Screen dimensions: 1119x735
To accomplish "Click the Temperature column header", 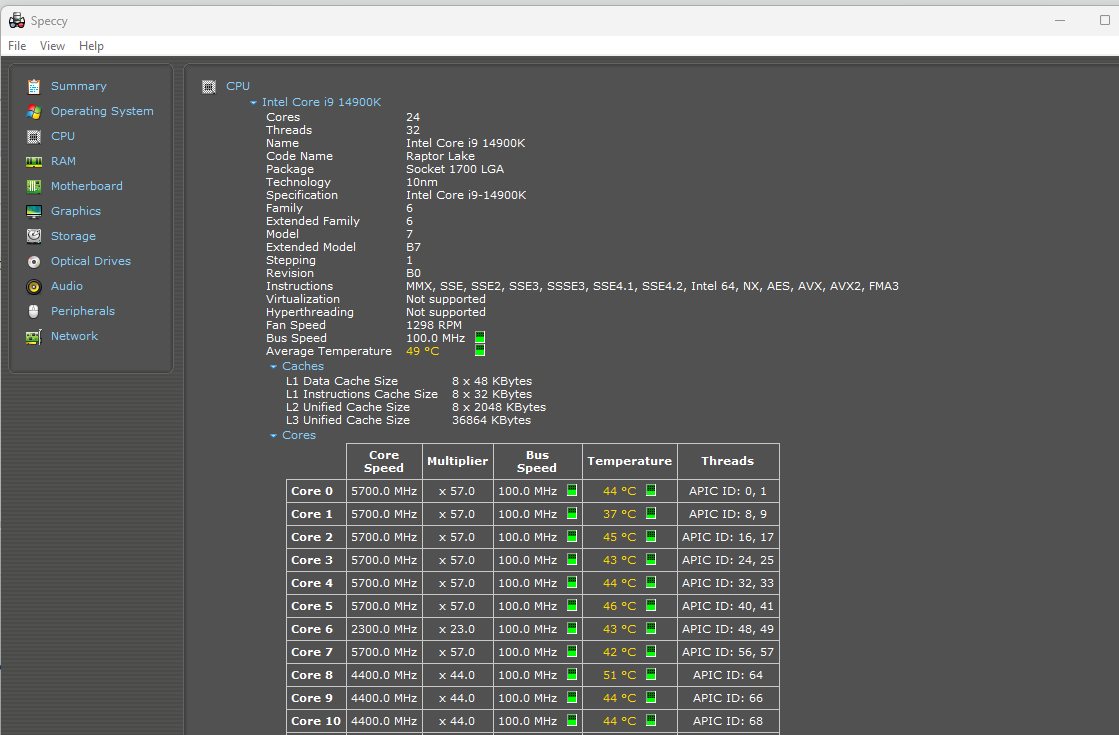I will pos(629,461).
